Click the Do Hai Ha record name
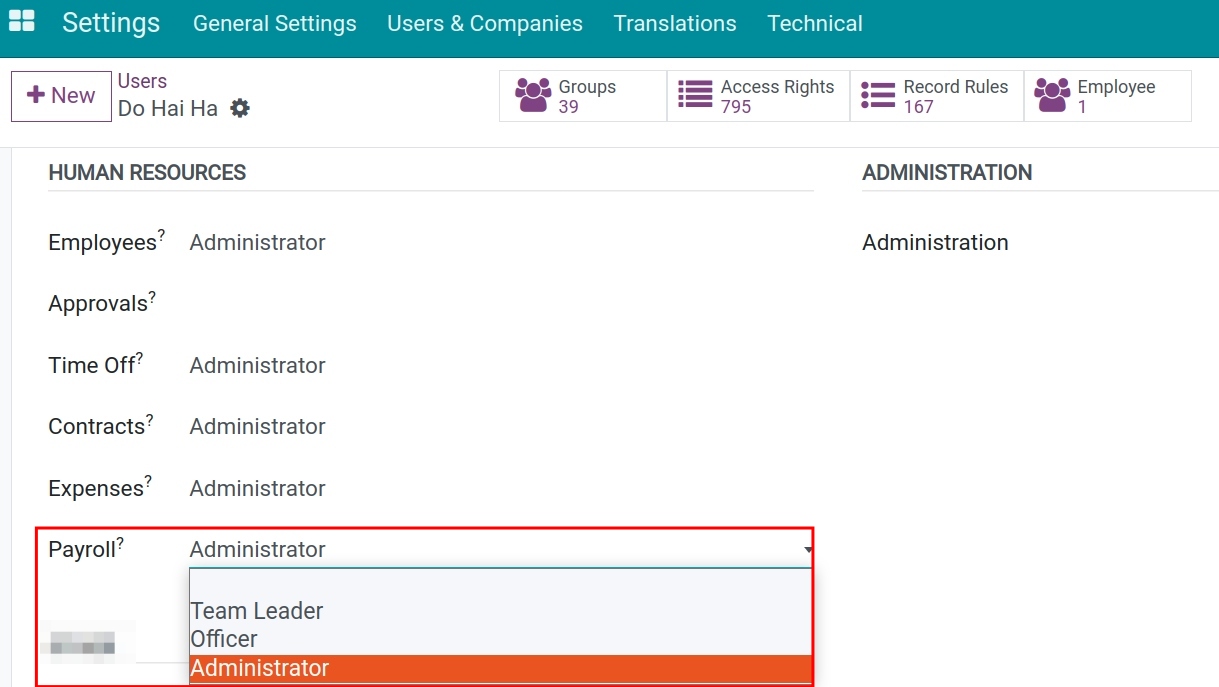This screenshot has width=1219, height=687. point(168,109)
